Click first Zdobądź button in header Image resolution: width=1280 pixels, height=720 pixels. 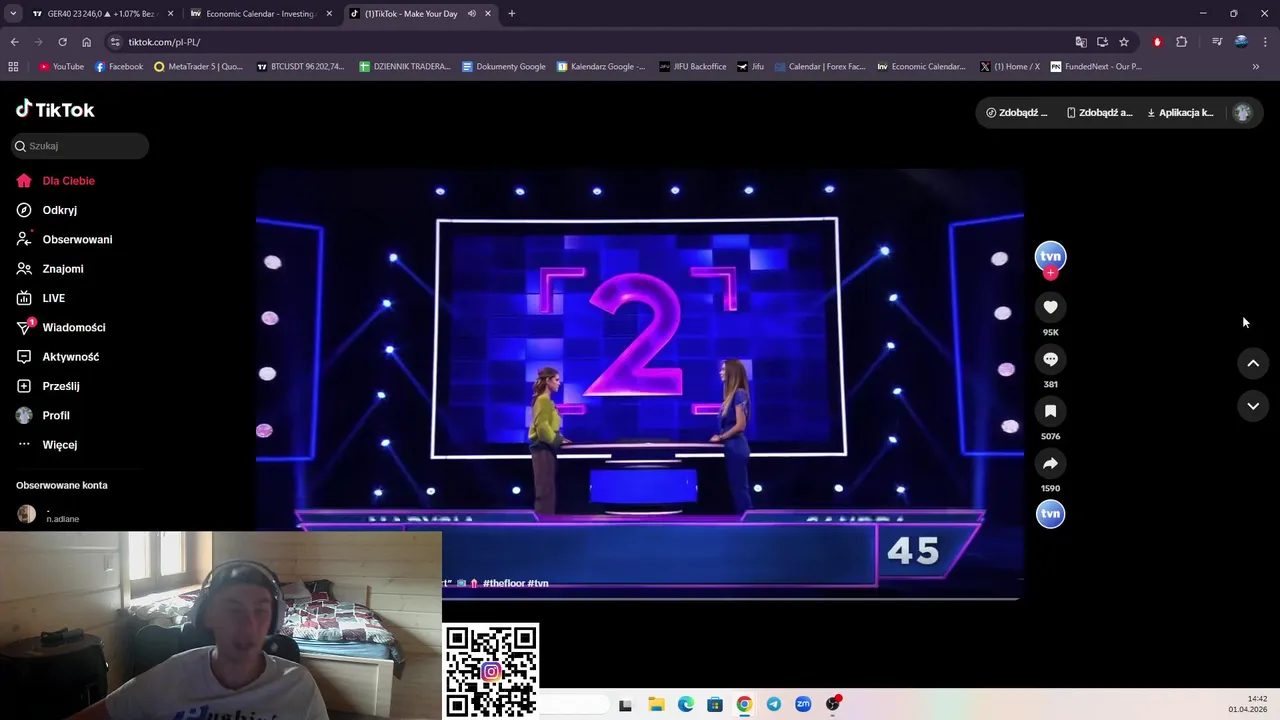coord(1017,113)
